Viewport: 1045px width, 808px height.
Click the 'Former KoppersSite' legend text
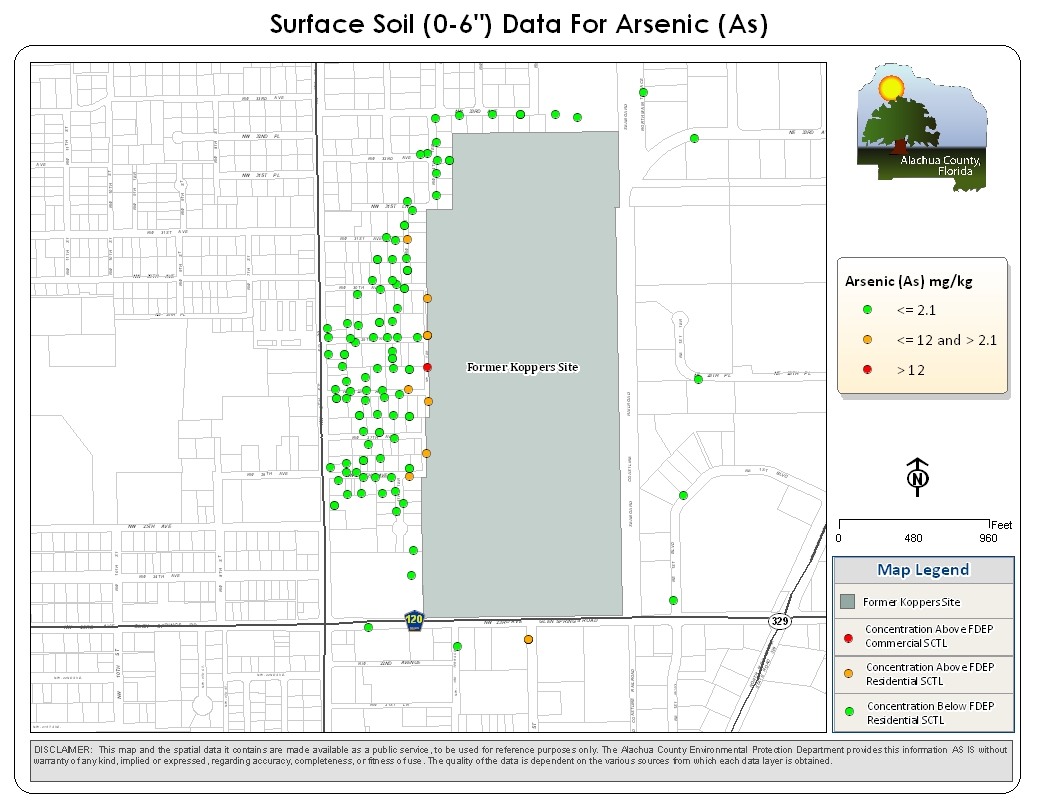[x=912, y=602]
